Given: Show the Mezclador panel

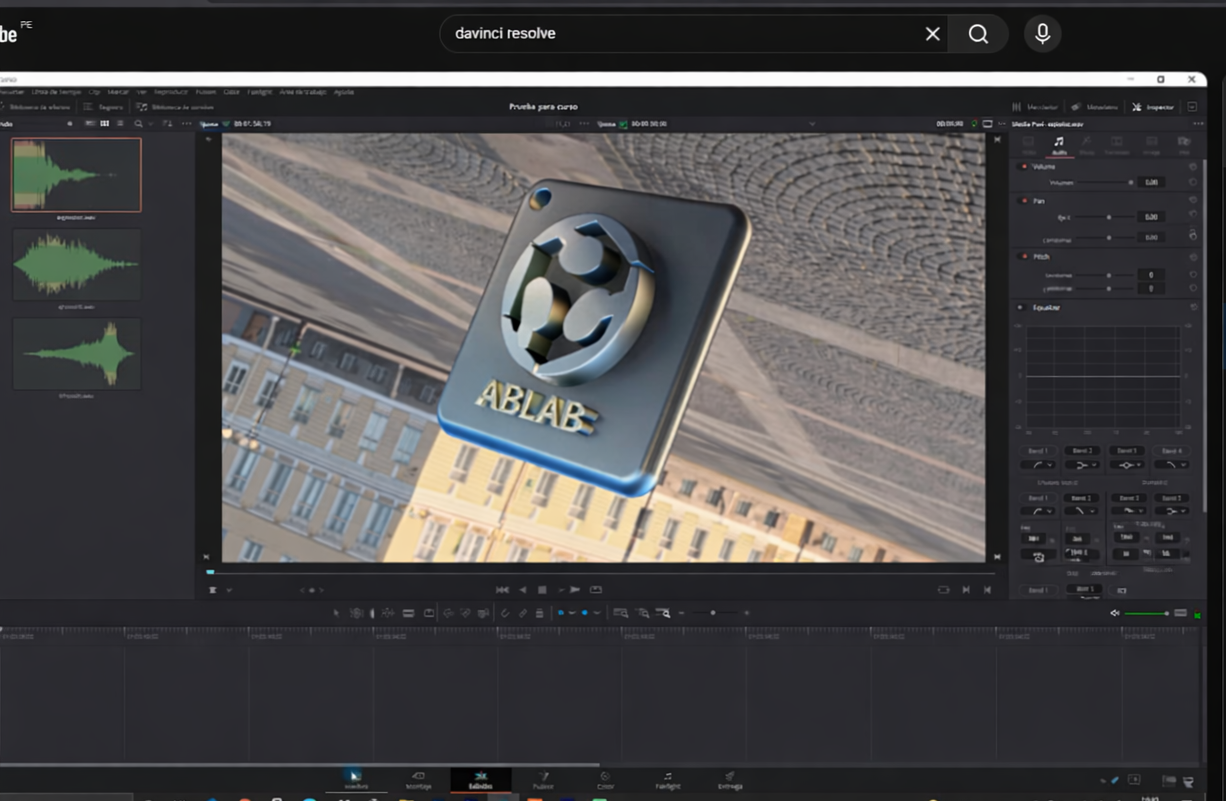Looking at the screenshot, I should click(1034, 107).
